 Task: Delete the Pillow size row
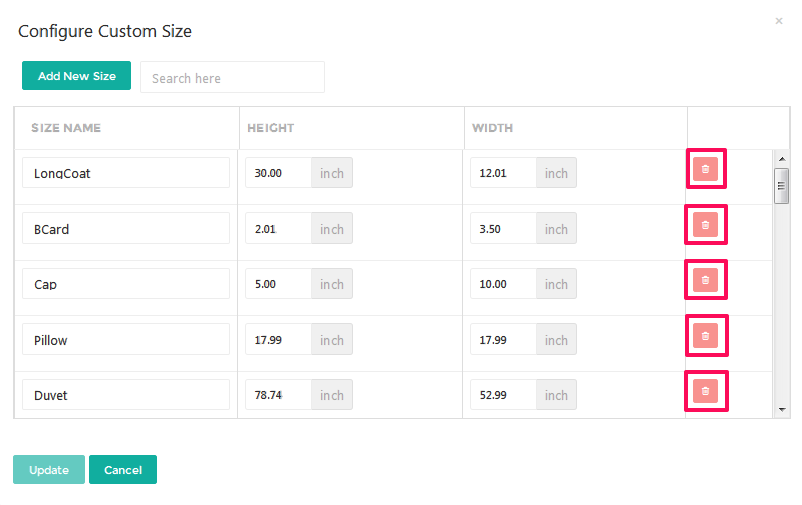[x=705, y=336]
